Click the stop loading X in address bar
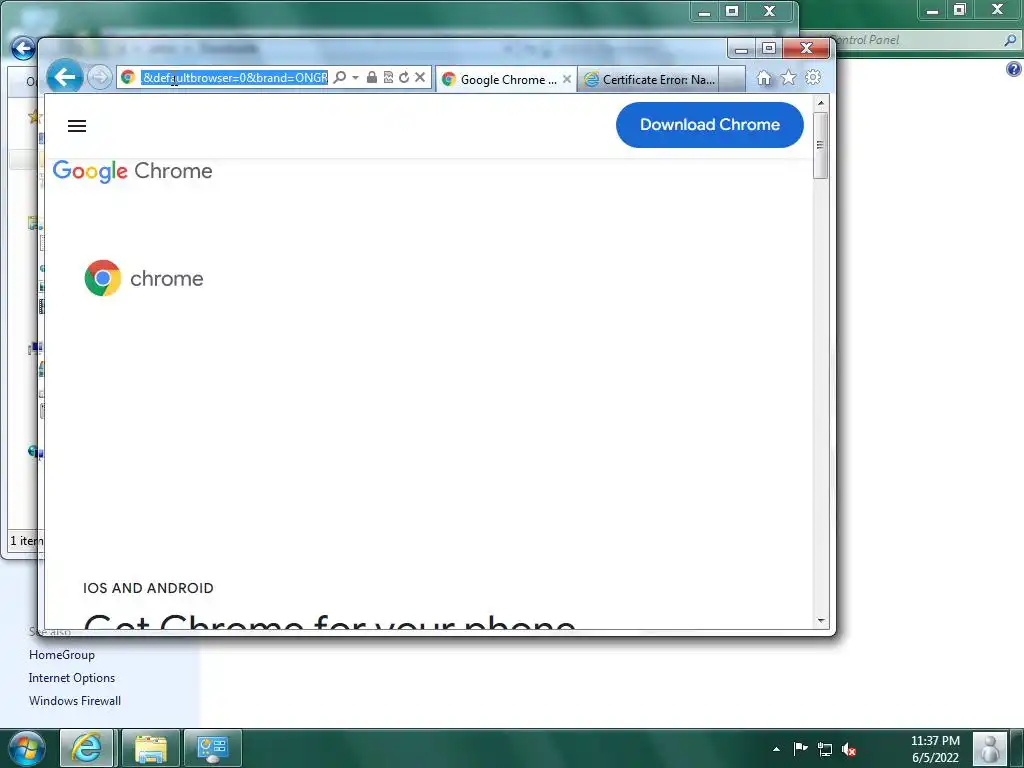1024x768 pixels. pos(420,78)
